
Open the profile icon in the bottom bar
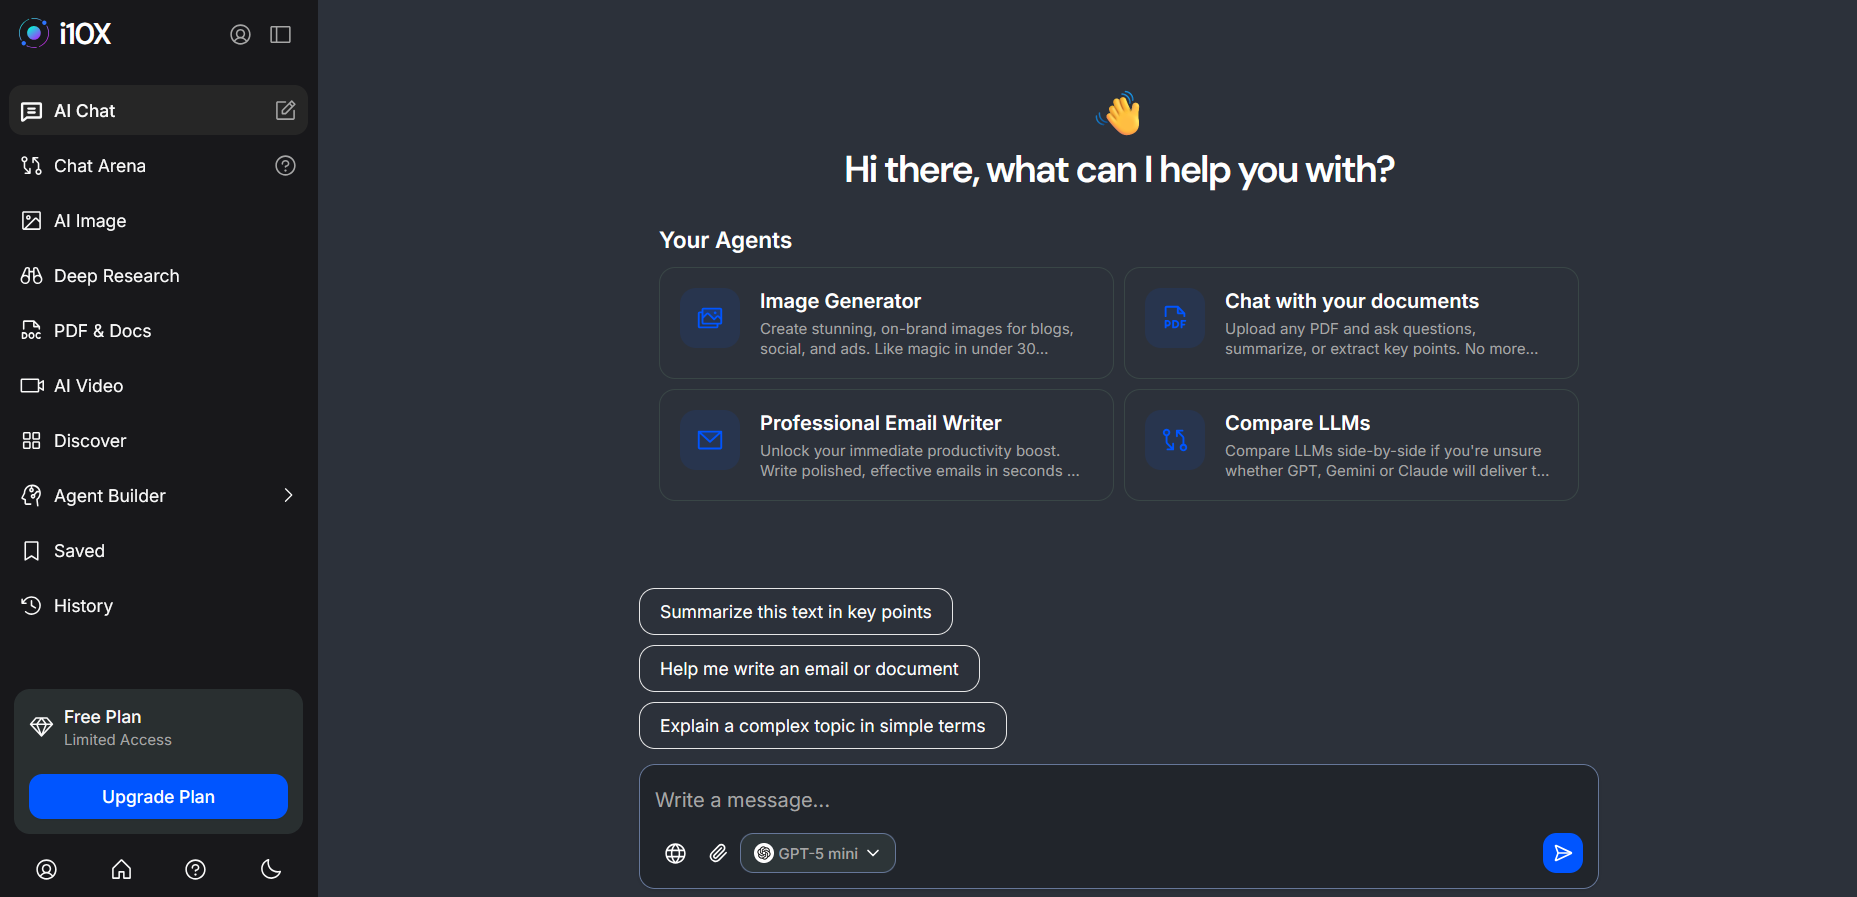[x=47, y=869]
